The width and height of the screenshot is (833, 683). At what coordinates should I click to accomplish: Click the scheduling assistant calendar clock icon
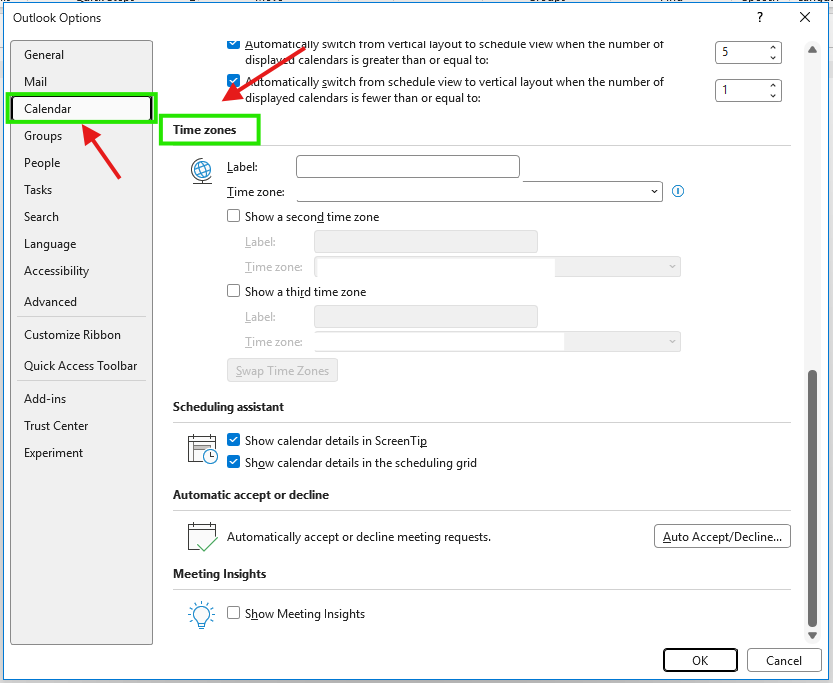coord(202,449)
